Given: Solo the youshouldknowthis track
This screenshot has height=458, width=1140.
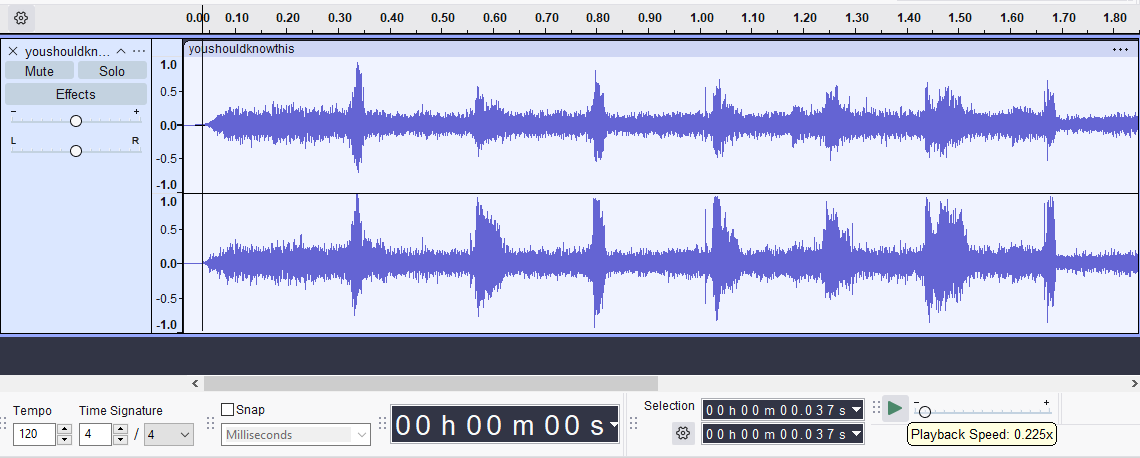Looking at the screenshot, I should (112, 71).
